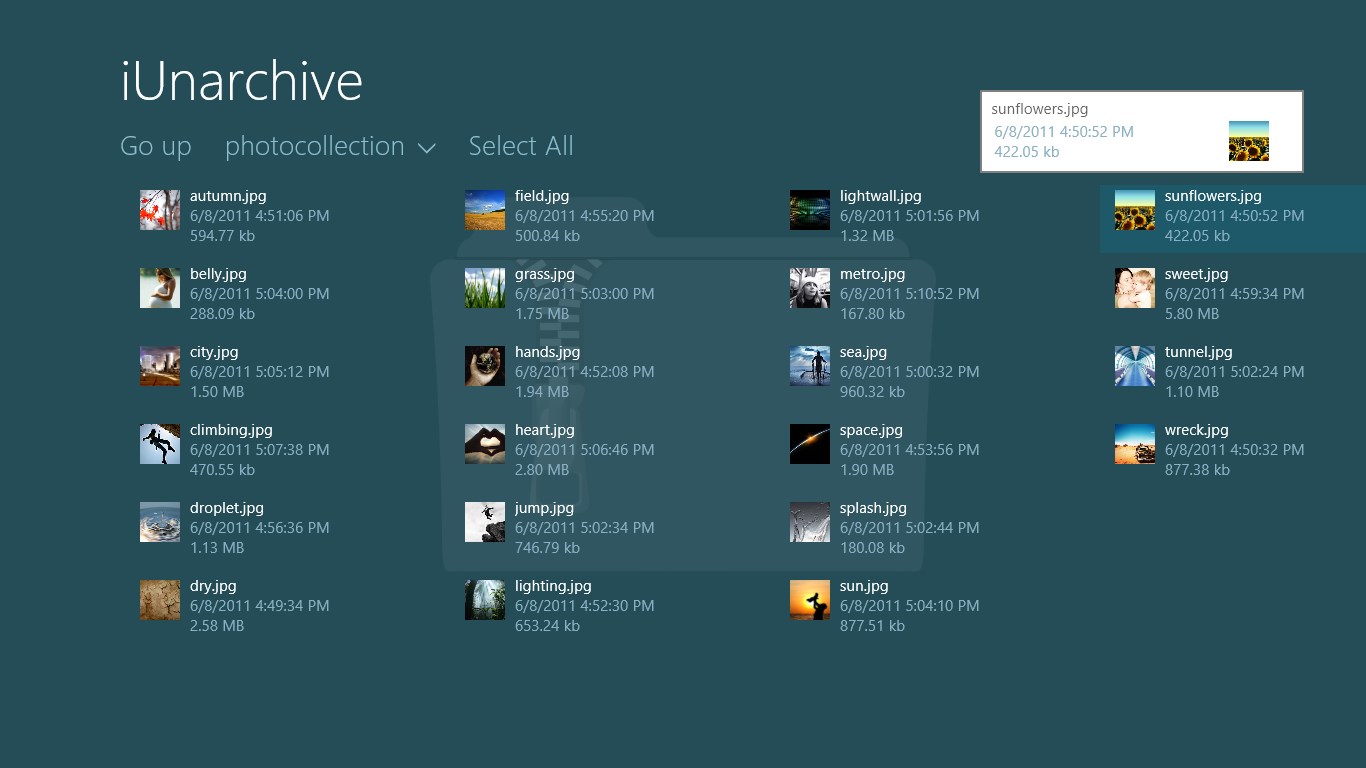Image resolution: width=1366 pixels, height=768 pixels.
Task: Click the wreck.jpg thumbnail icon
Action: tap(1135, 444)
